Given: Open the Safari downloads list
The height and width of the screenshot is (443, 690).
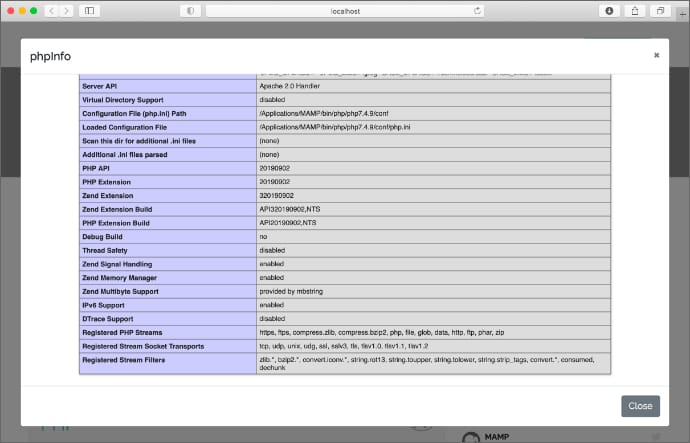Looking at the screenshot, I should point(610,10).
